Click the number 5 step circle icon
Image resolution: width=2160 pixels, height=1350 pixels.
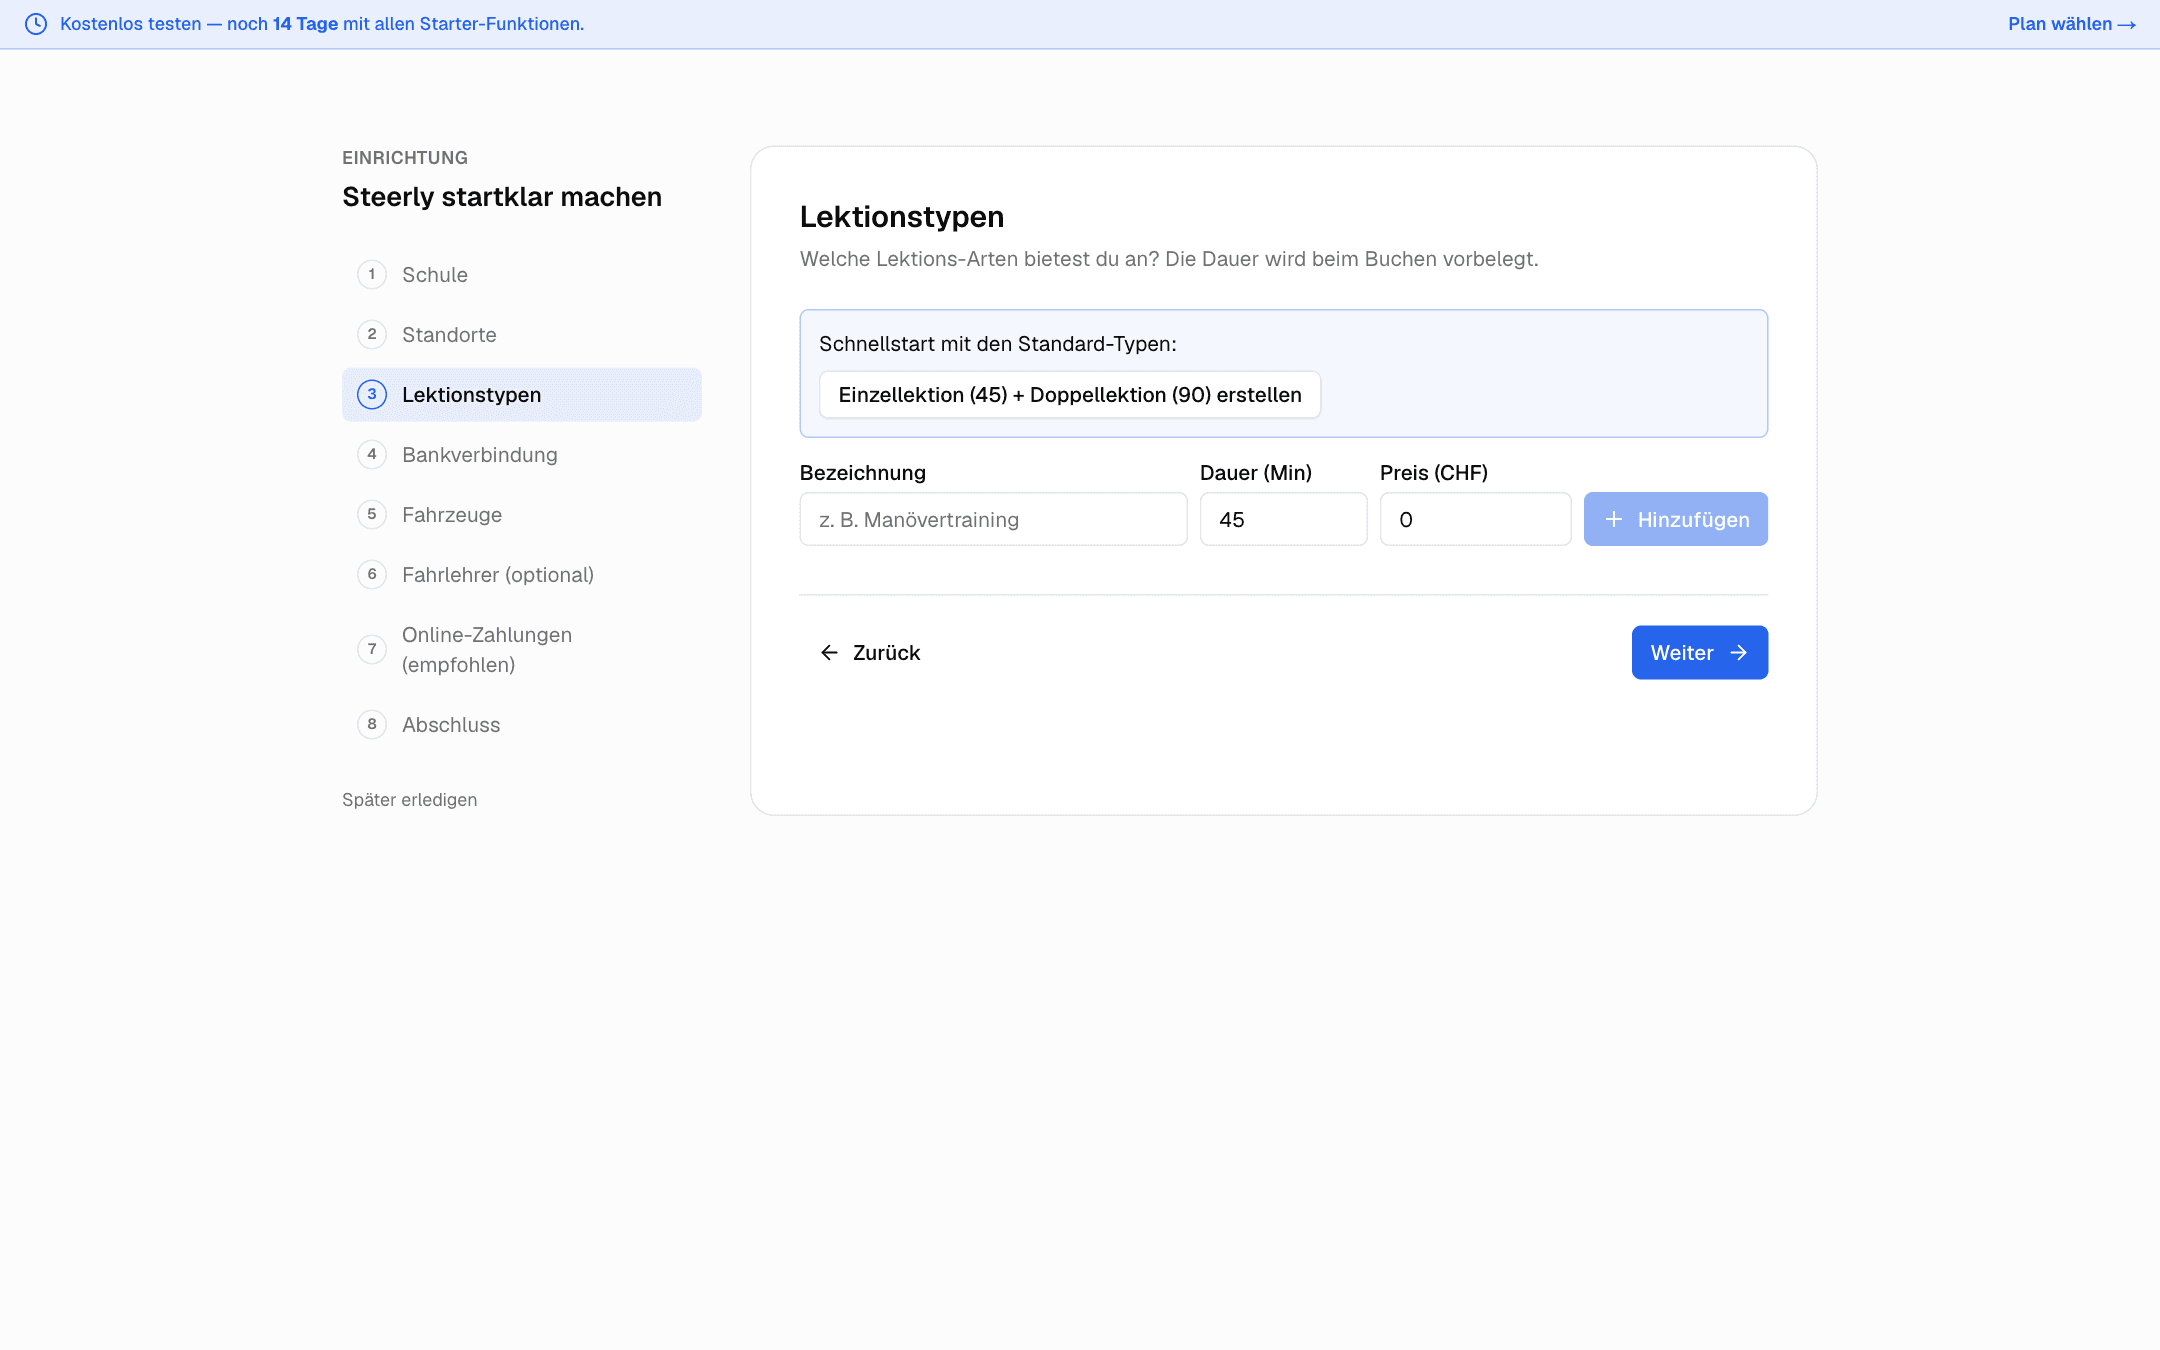click(372, 514)
